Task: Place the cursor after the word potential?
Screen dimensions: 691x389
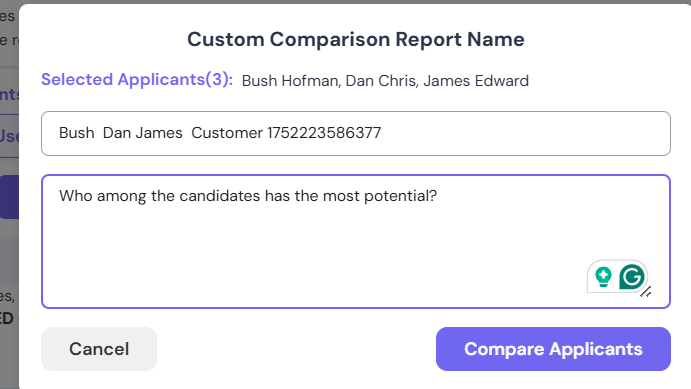Action: pos(437,196)
